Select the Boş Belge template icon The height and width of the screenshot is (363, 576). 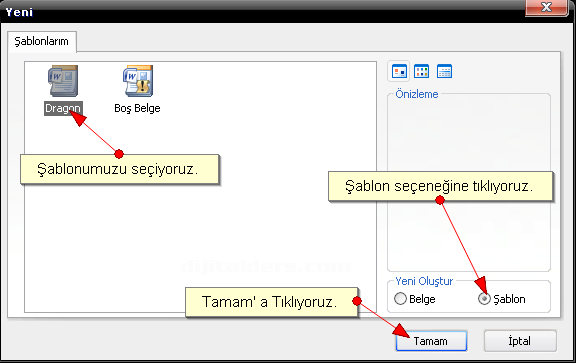[x=138, y=81]
